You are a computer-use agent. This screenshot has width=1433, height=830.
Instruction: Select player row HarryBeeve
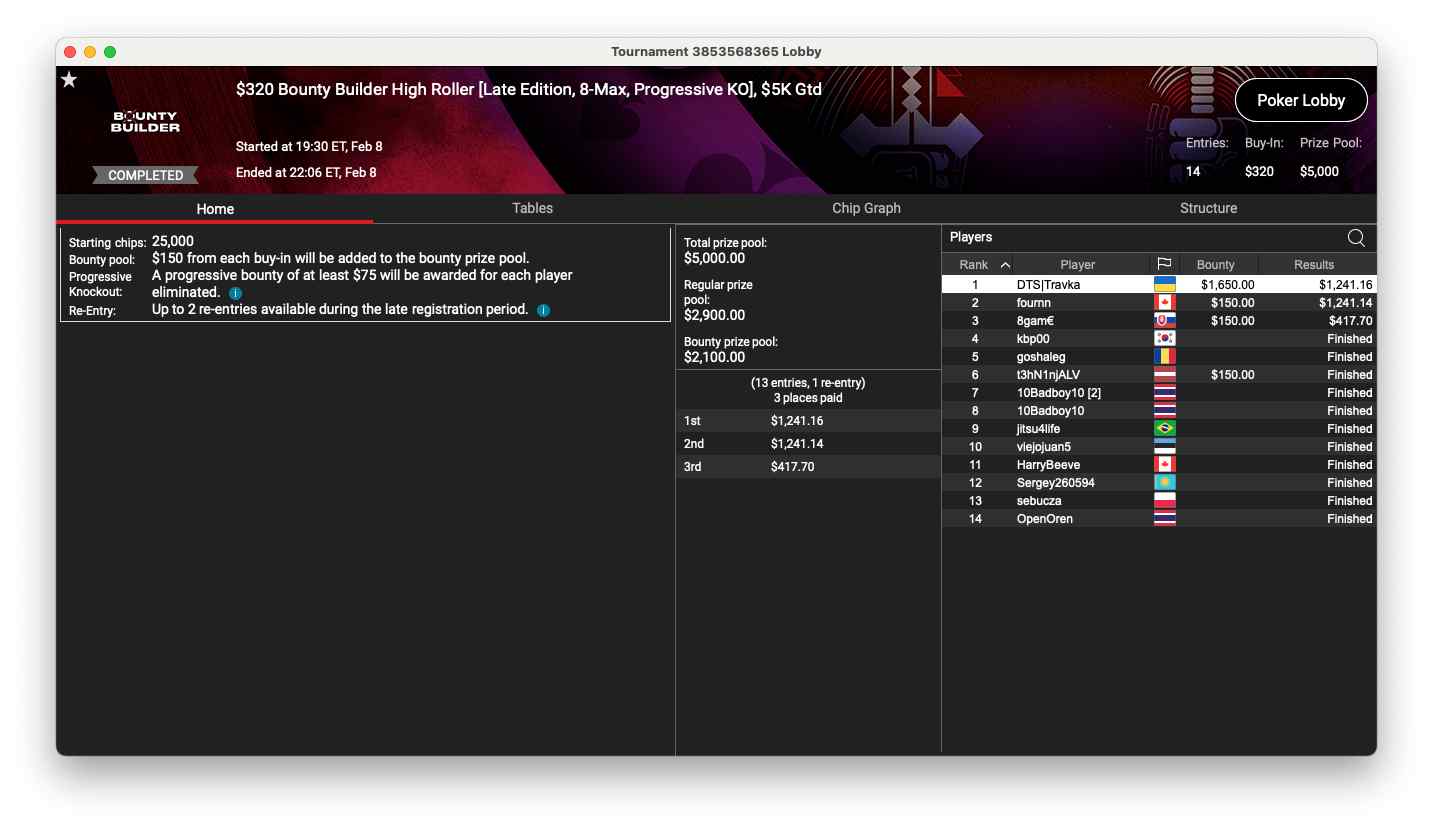(1159, 465)
